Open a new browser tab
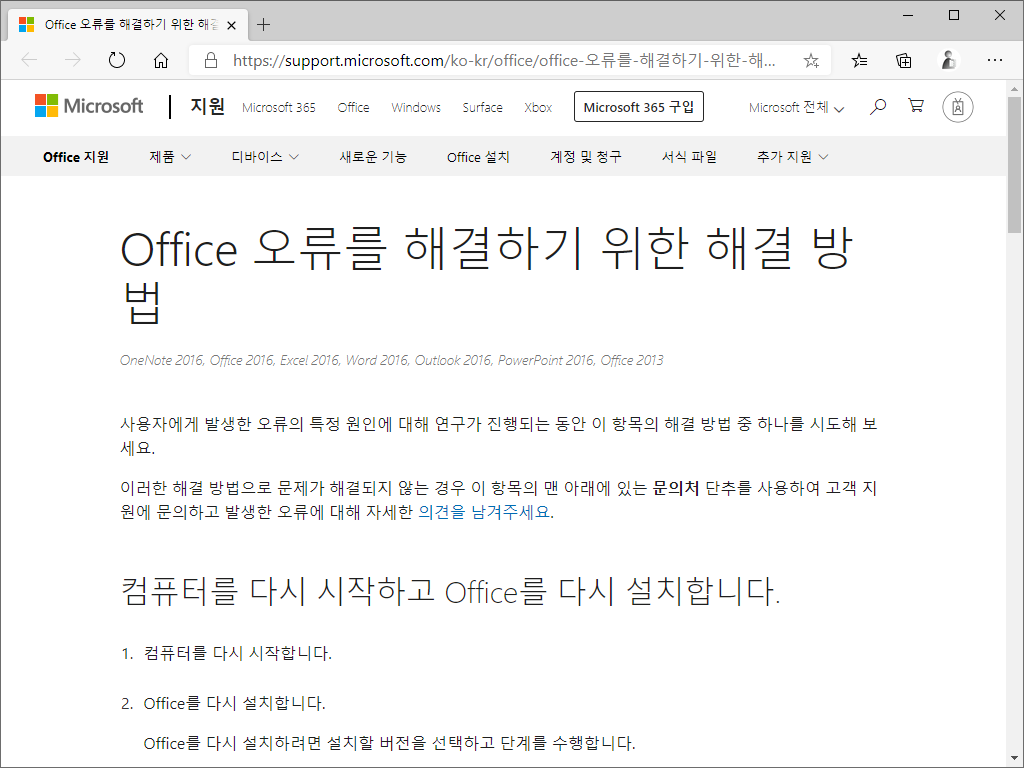The width and height of the screenshot is (1024, 768). (x=263, y=24)
